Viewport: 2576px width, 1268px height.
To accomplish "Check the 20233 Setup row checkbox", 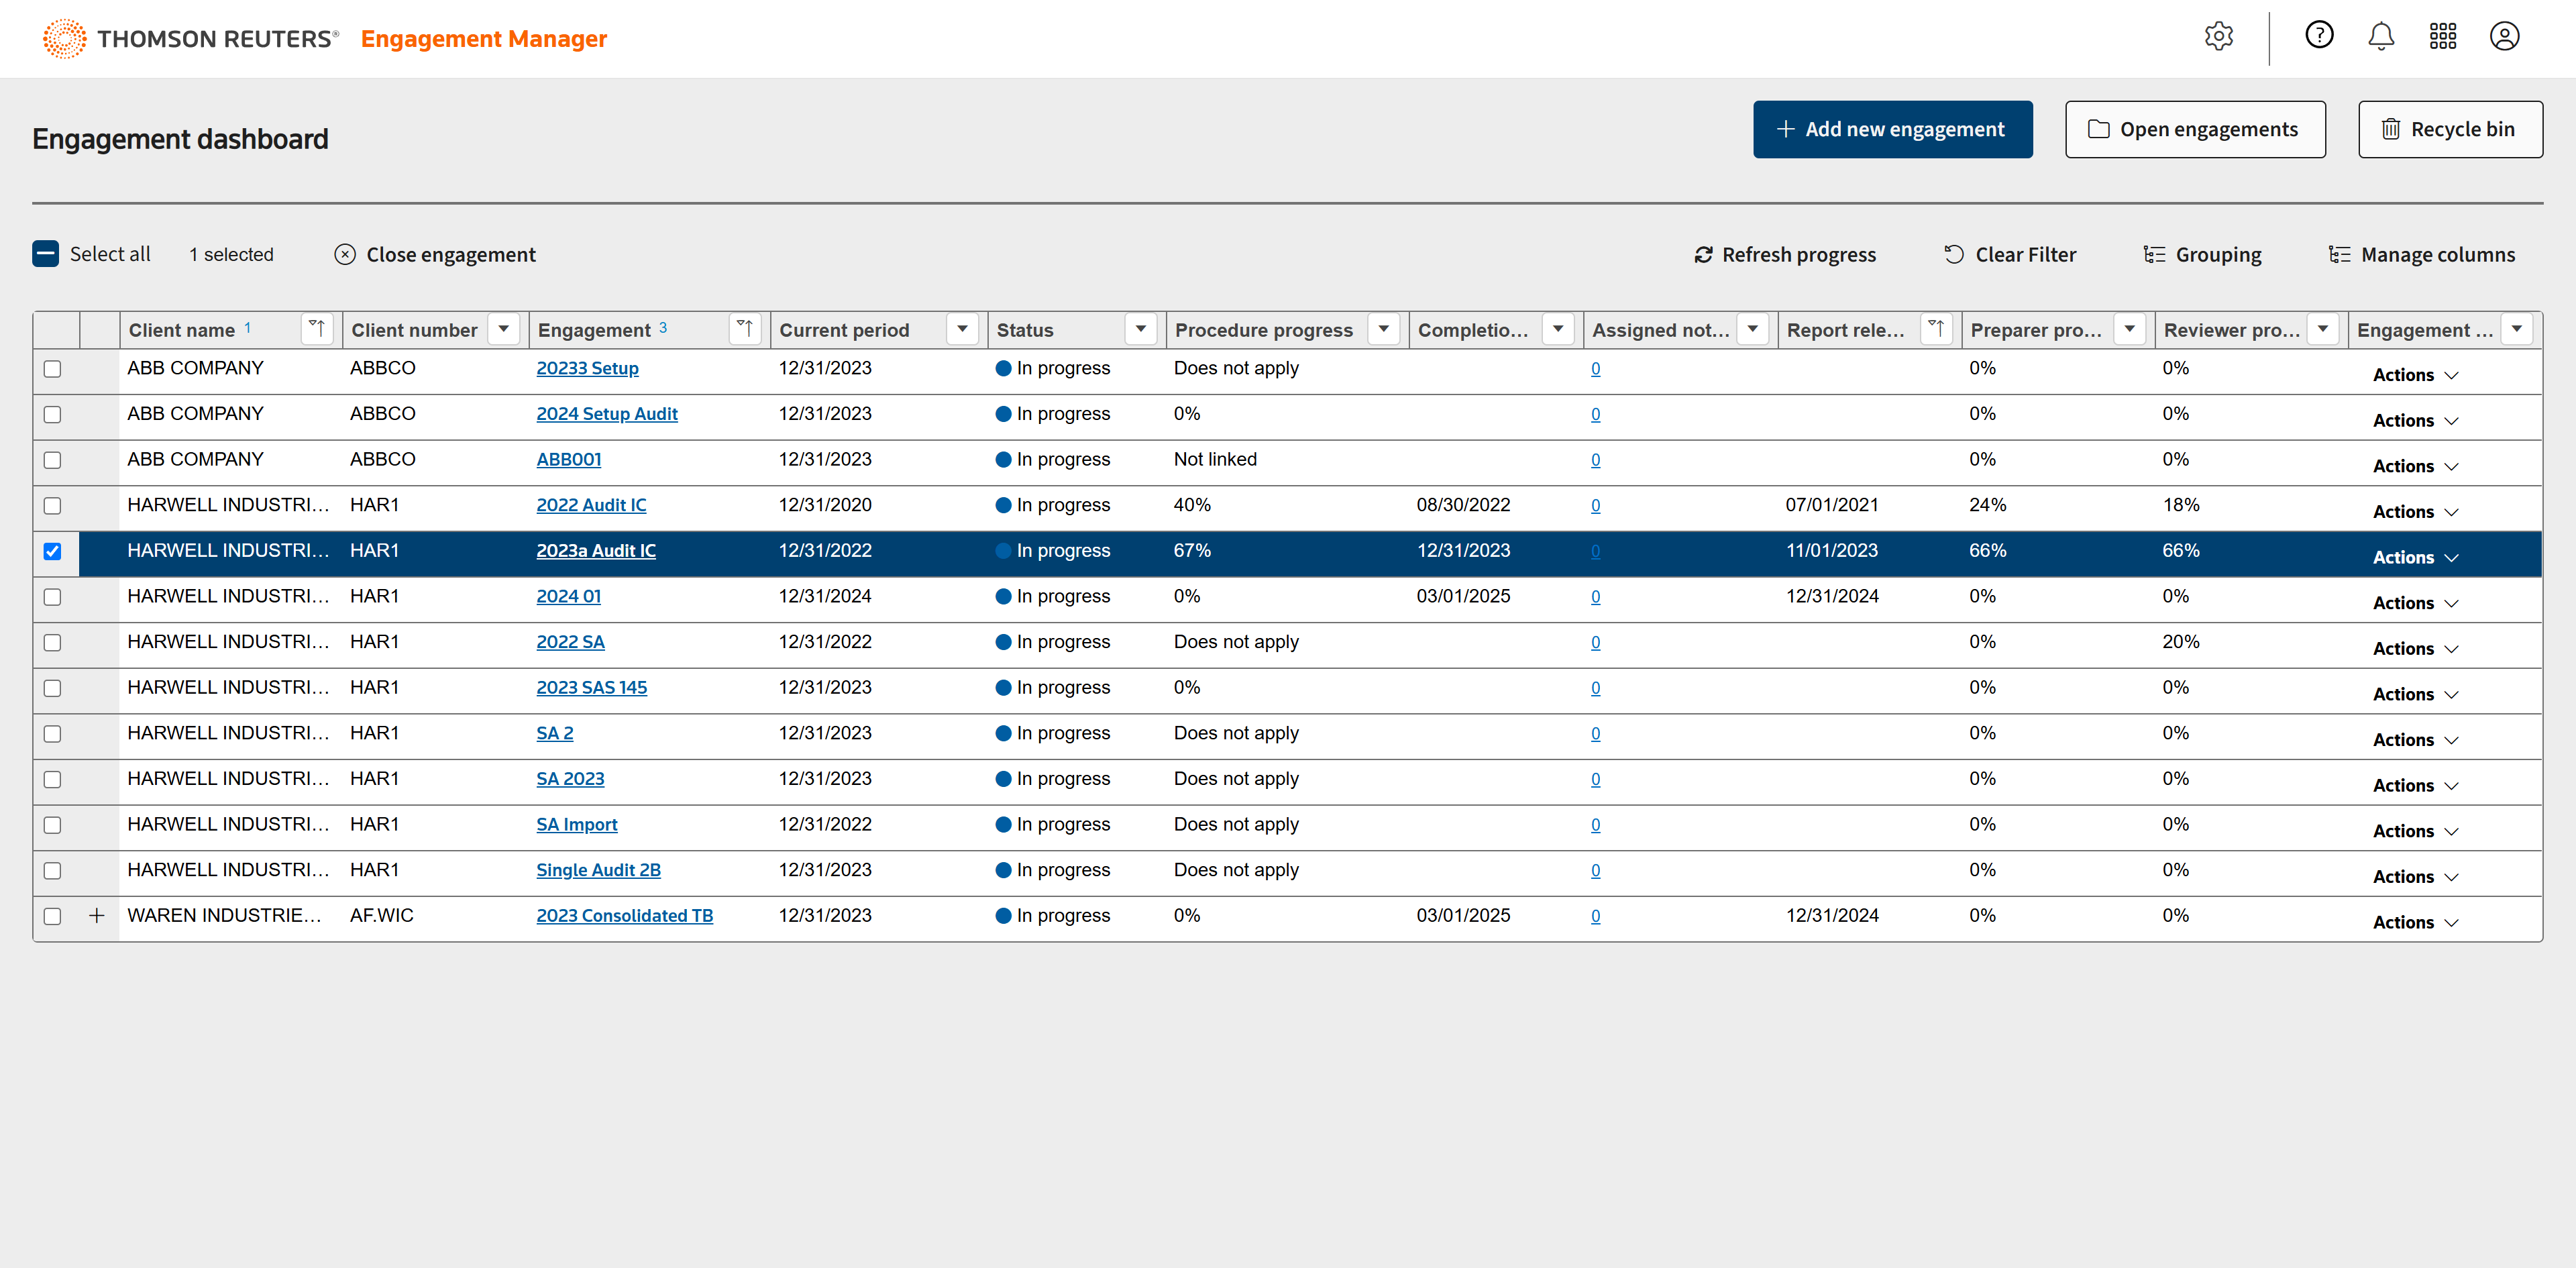I will click(53, 369).
